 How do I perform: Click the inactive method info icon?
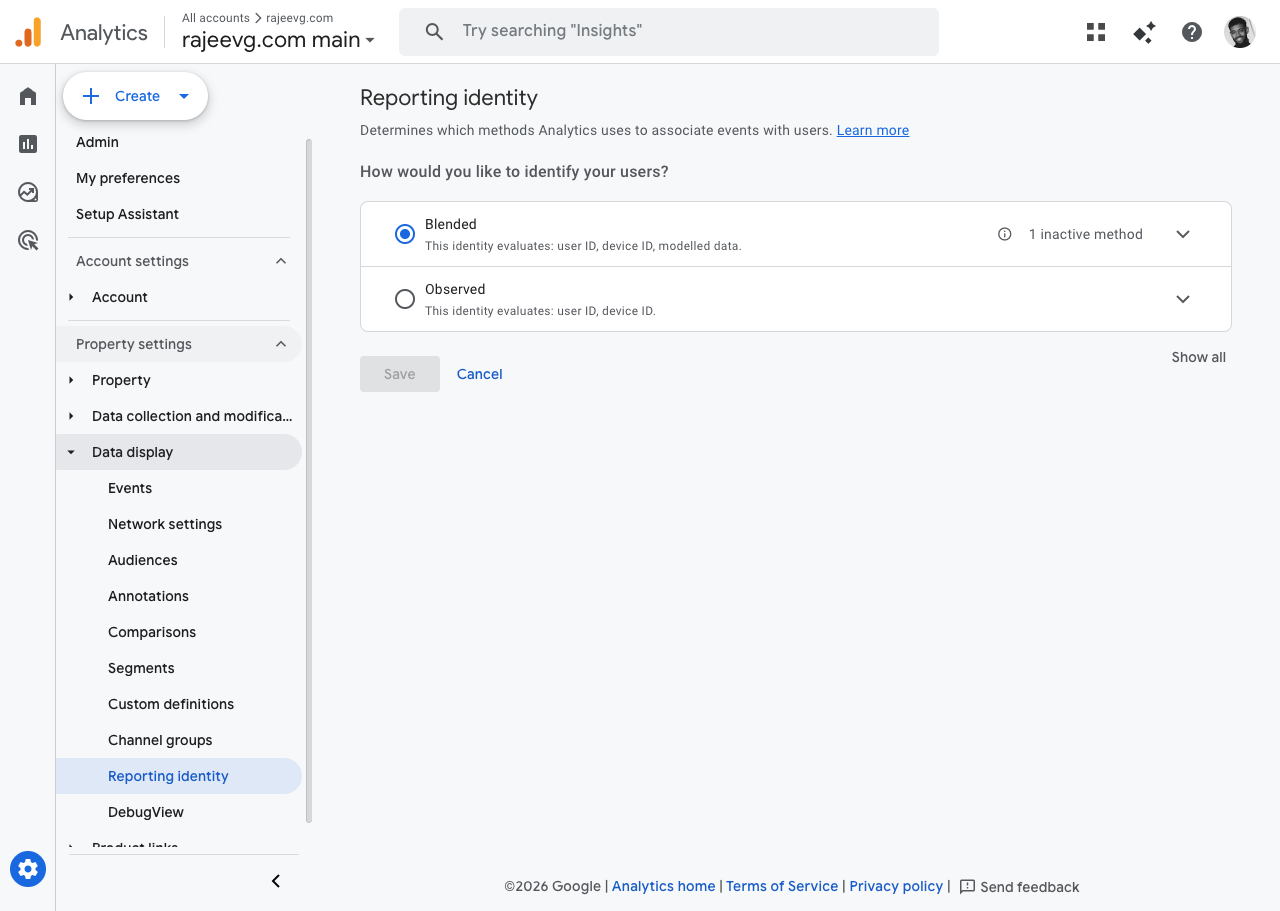click(1003, 233)
